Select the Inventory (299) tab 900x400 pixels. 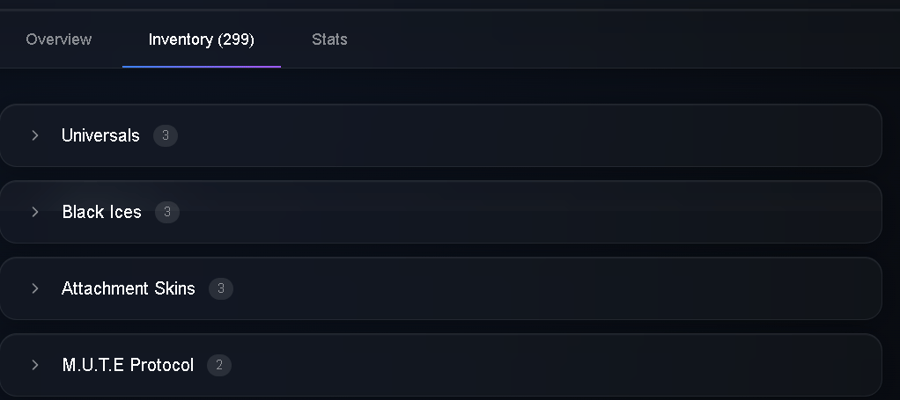(x=201, y=40)
